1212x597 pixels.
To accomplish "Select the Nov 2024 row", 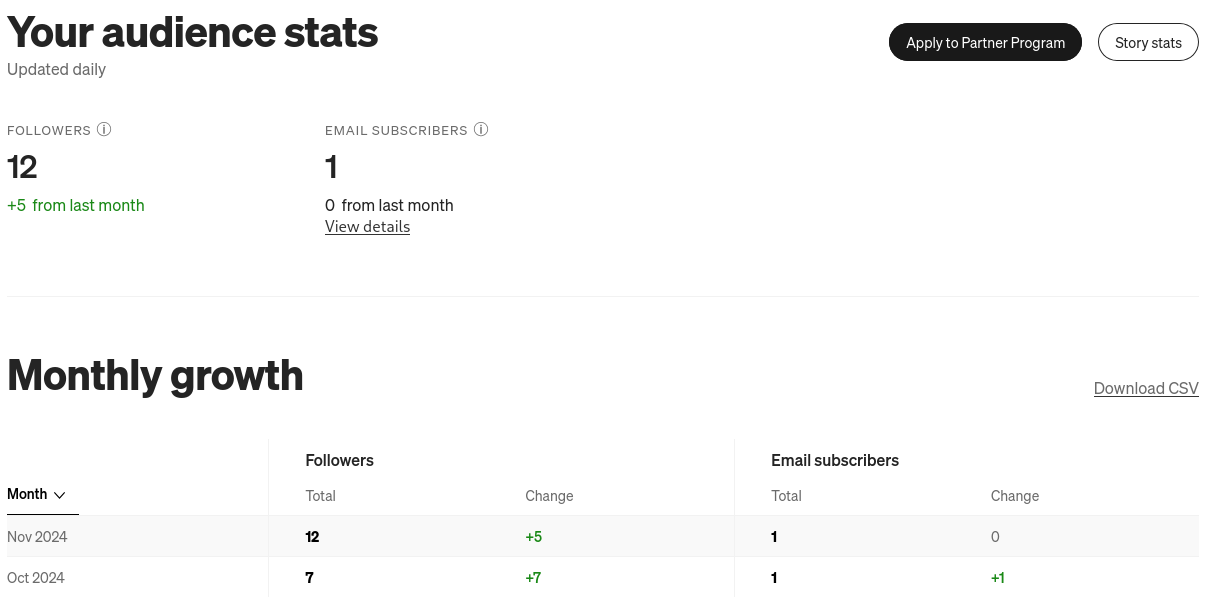I will click(x=603, y=537).
